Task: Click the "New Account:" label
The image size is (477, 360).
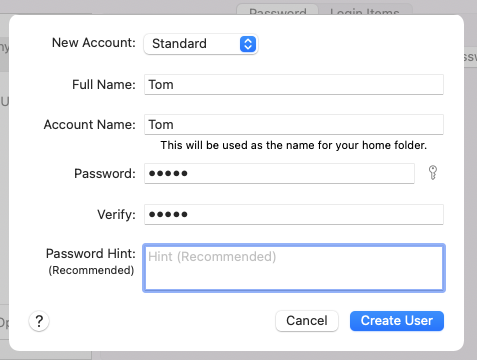Action: pos(94,43)
